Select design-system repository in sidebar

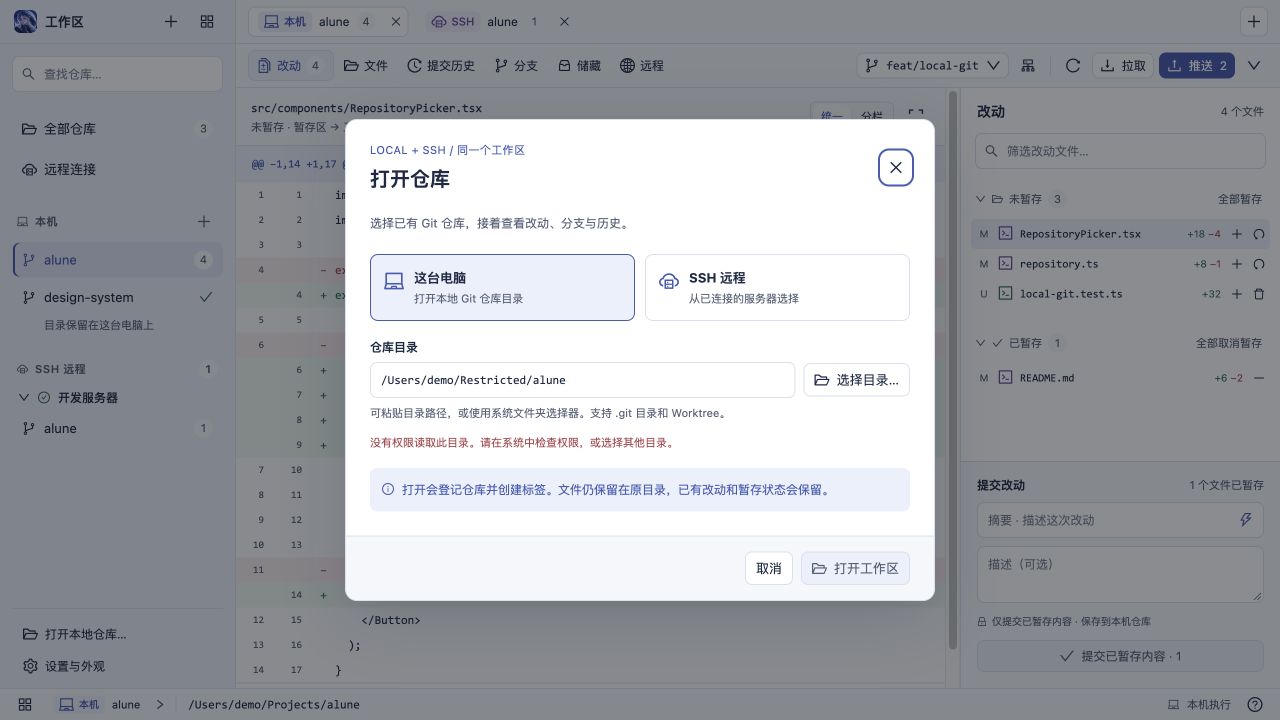[117, 297]
